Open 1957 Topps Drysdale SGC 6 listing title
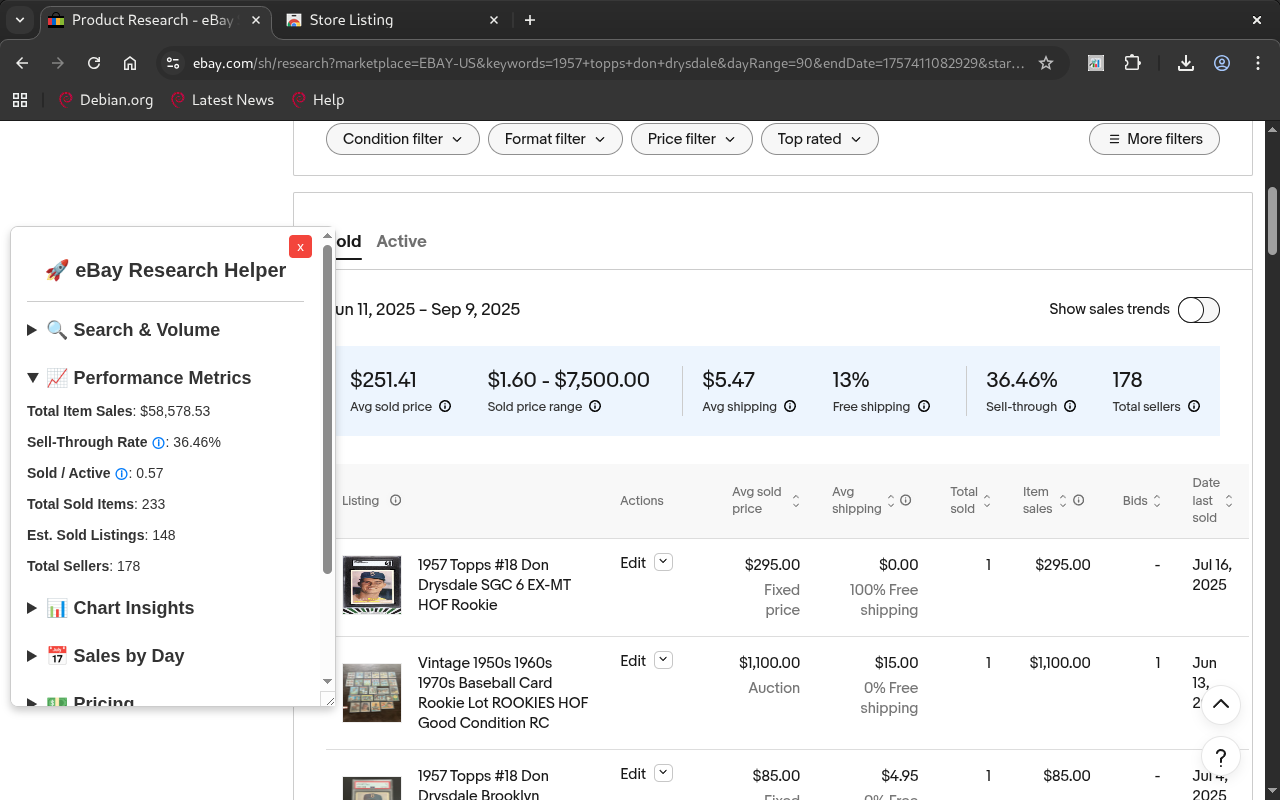This screenshot has width=1280, height=800. click(495, 585)
